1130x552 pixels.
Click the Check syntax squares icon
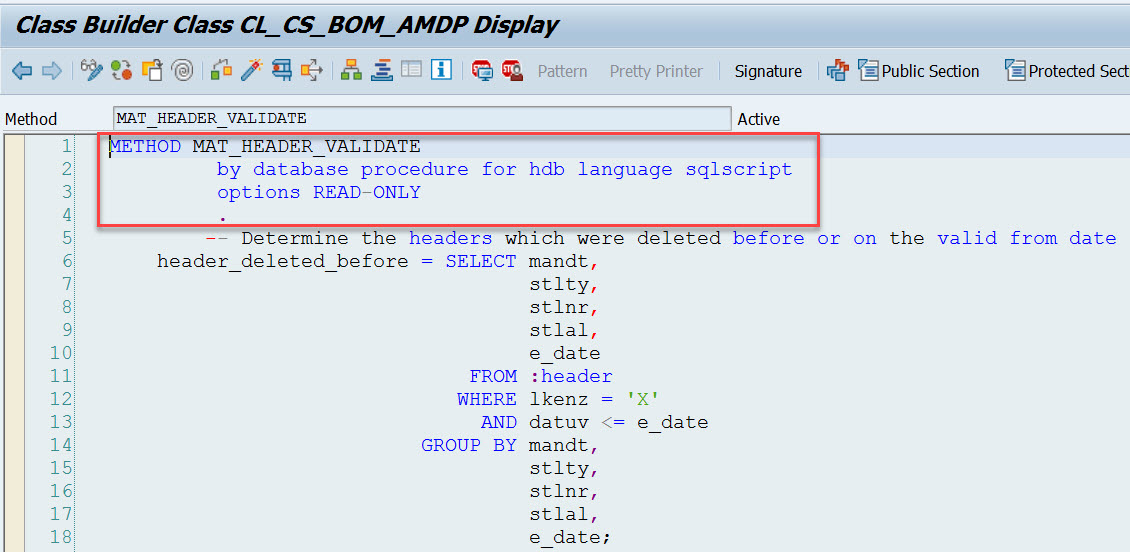221,70
